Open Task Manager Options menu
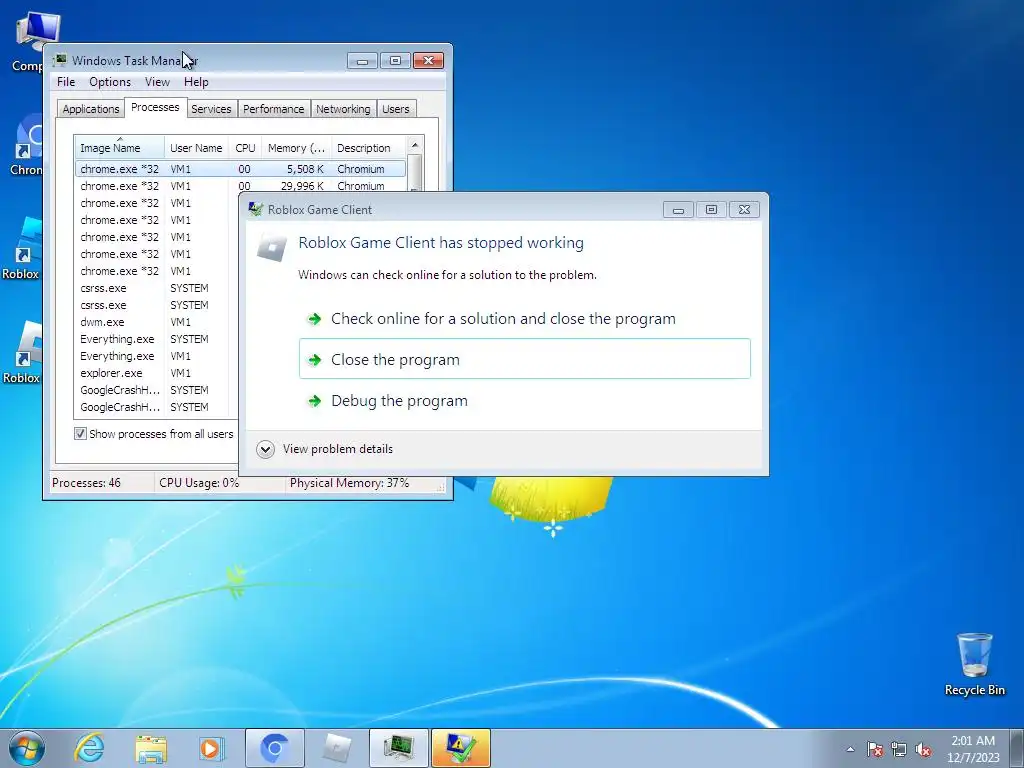The height and width of the screenshot is (768, 1024). [x=110, y=82]
